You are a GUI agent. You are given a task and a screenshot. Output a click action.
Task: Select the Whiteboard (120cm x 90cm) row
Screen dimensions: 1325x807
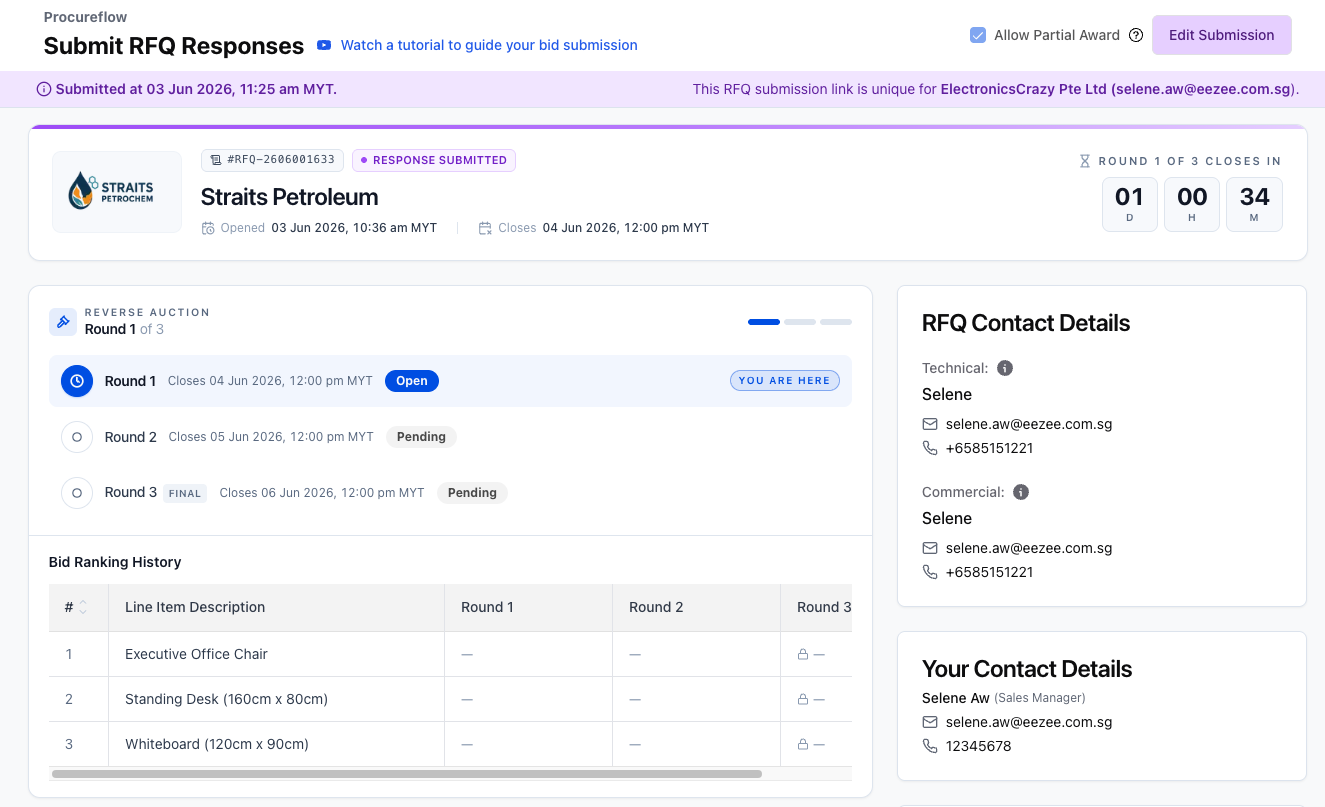(x=450, y=744)
